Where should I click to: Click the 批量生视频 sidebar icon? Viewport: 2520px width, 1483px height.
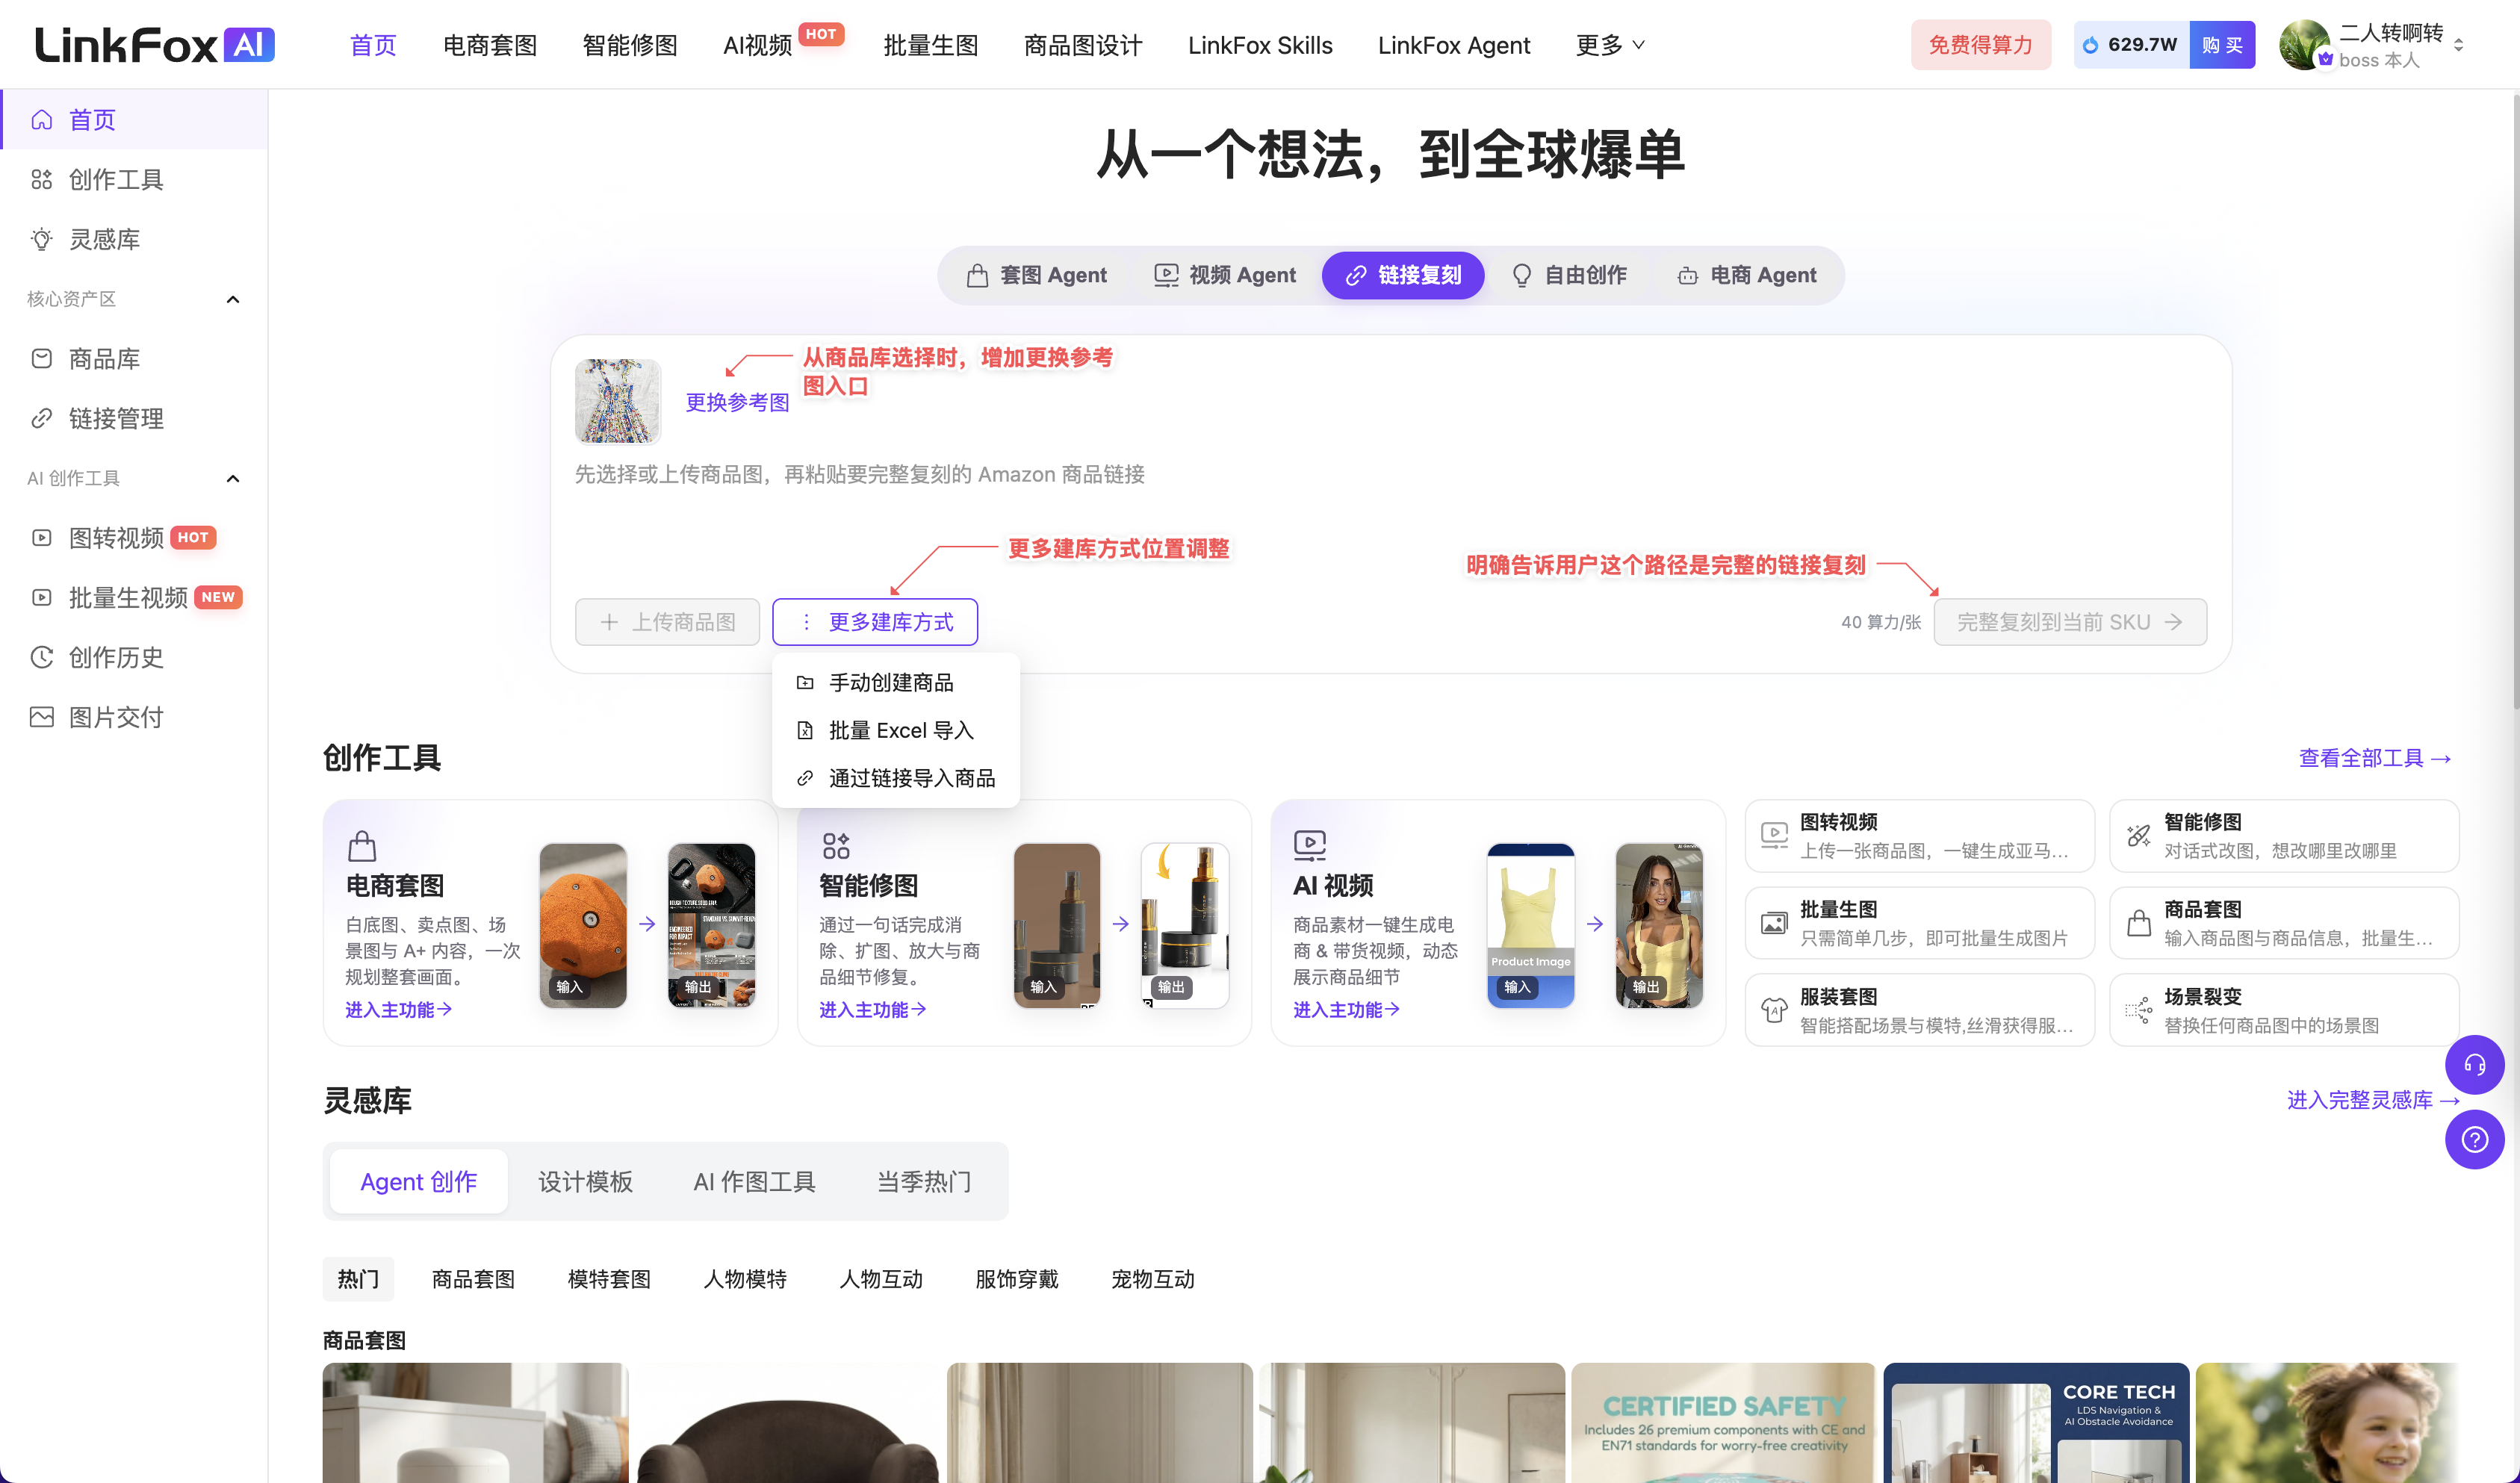(41, 598)
